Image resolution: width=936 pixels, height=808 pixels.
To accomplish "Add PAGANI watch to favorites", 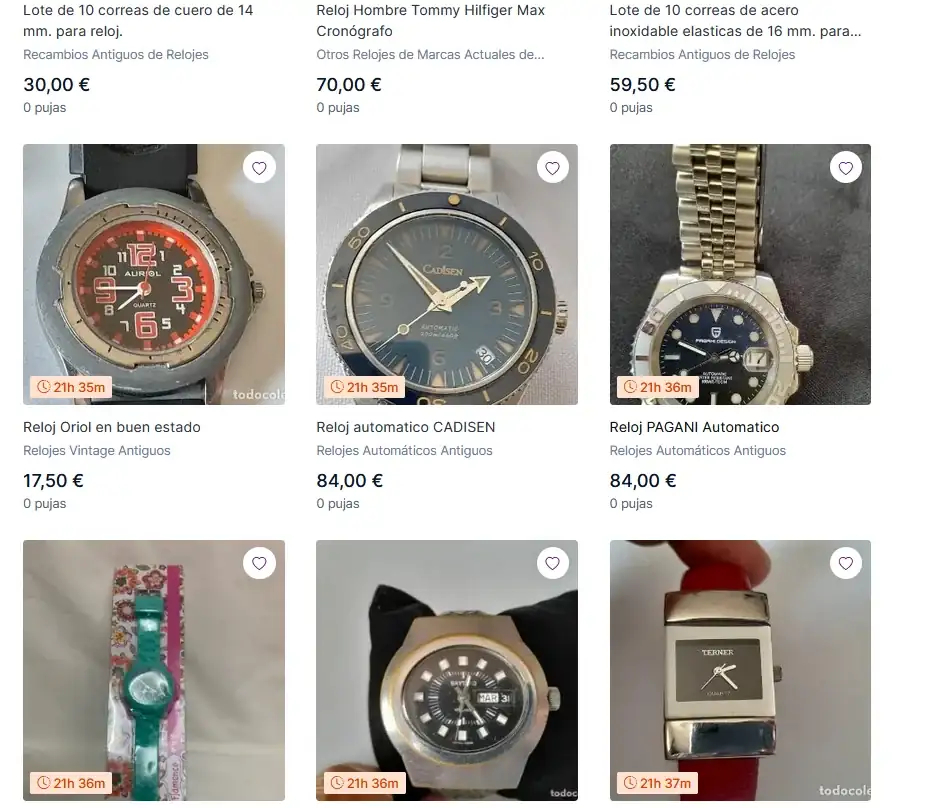I will tap(846, 168).
